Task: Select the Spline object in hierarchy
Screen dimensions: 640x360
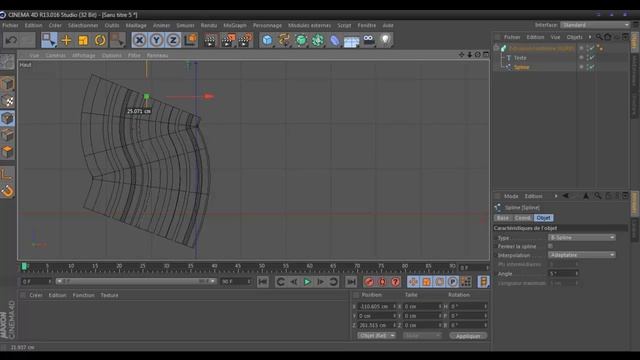Action: click(x=522, y=67)
